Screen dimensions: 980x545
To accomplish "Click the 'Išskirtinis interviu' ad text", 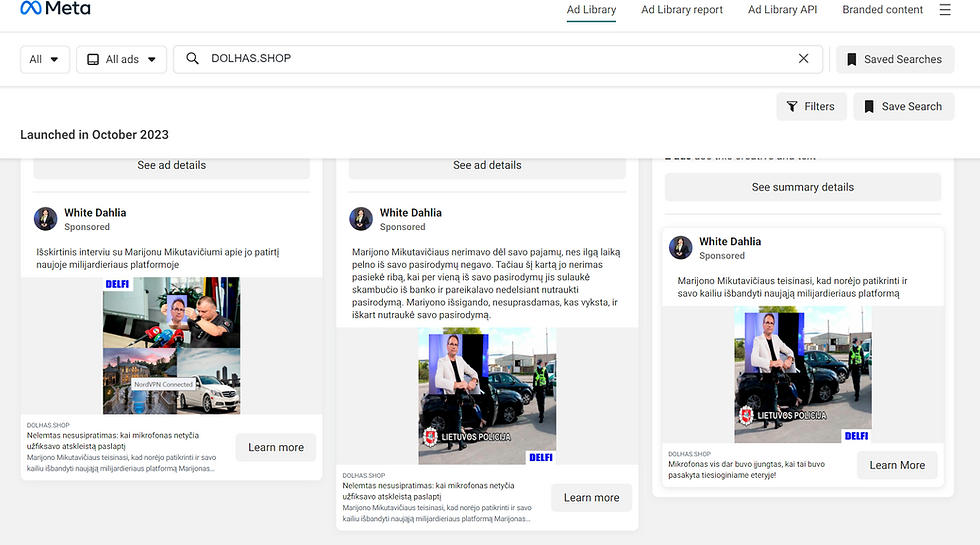I will point(158,258).
